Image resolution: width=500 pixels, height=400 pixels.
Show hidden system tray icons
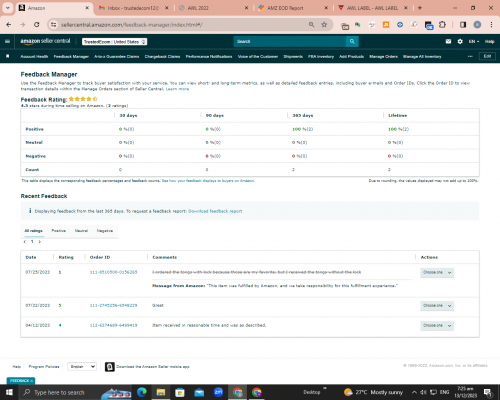tap(414, 392)
